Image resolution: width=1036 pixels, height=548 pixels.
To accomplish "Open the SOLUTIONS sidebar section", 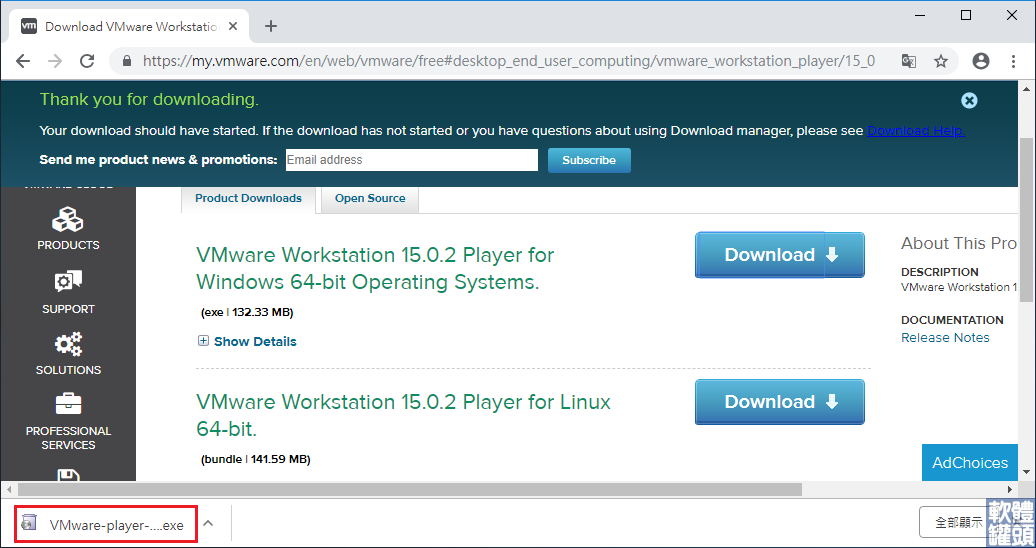I will click(x=68, y=354).
